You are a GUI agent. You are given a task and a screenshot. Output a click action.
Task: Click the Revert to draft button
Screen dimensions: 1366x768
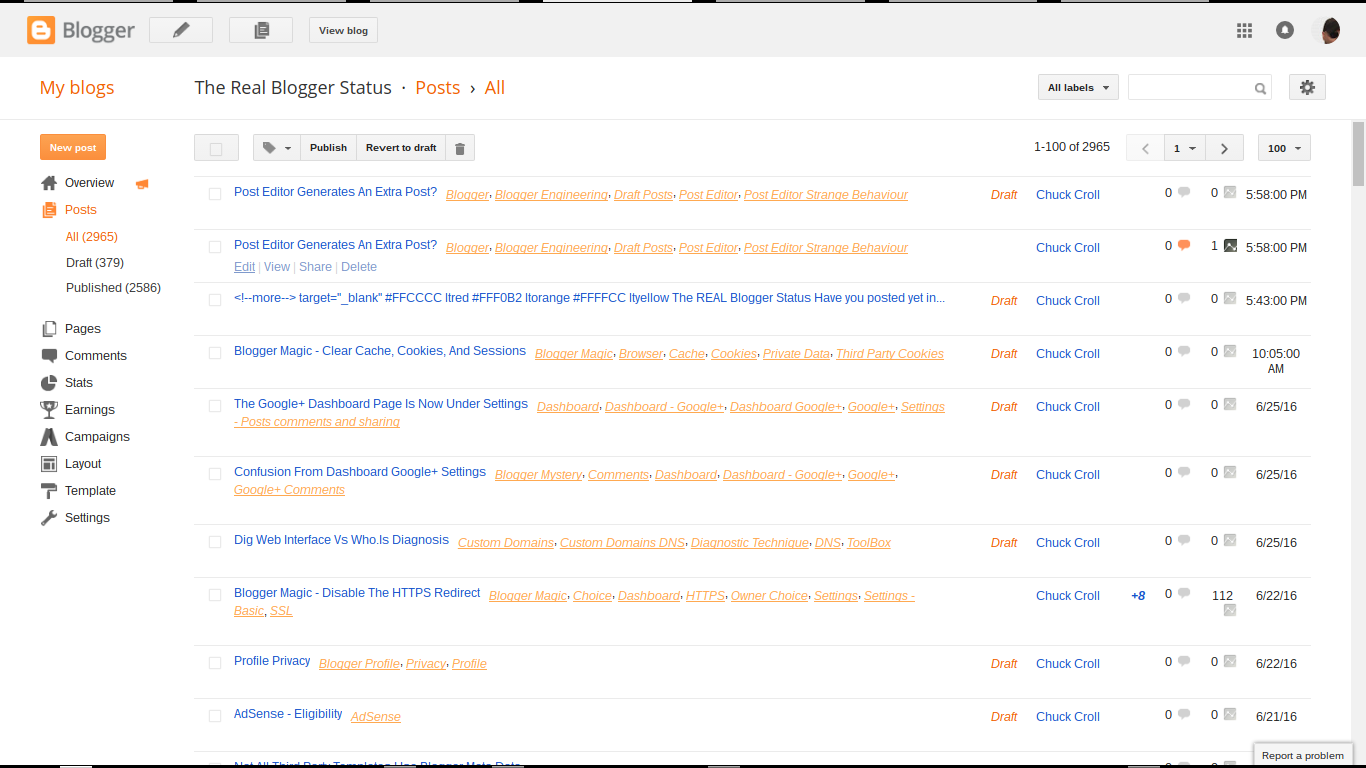(401, 148)
